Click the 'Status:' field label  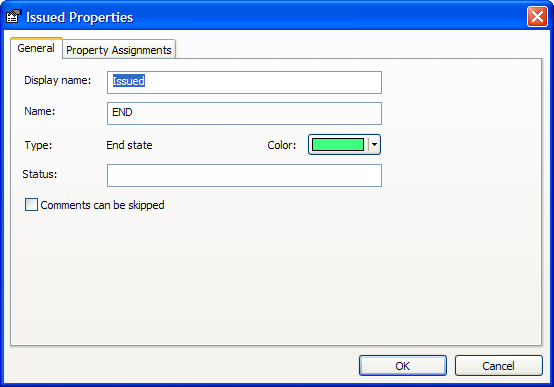point(40,174)
